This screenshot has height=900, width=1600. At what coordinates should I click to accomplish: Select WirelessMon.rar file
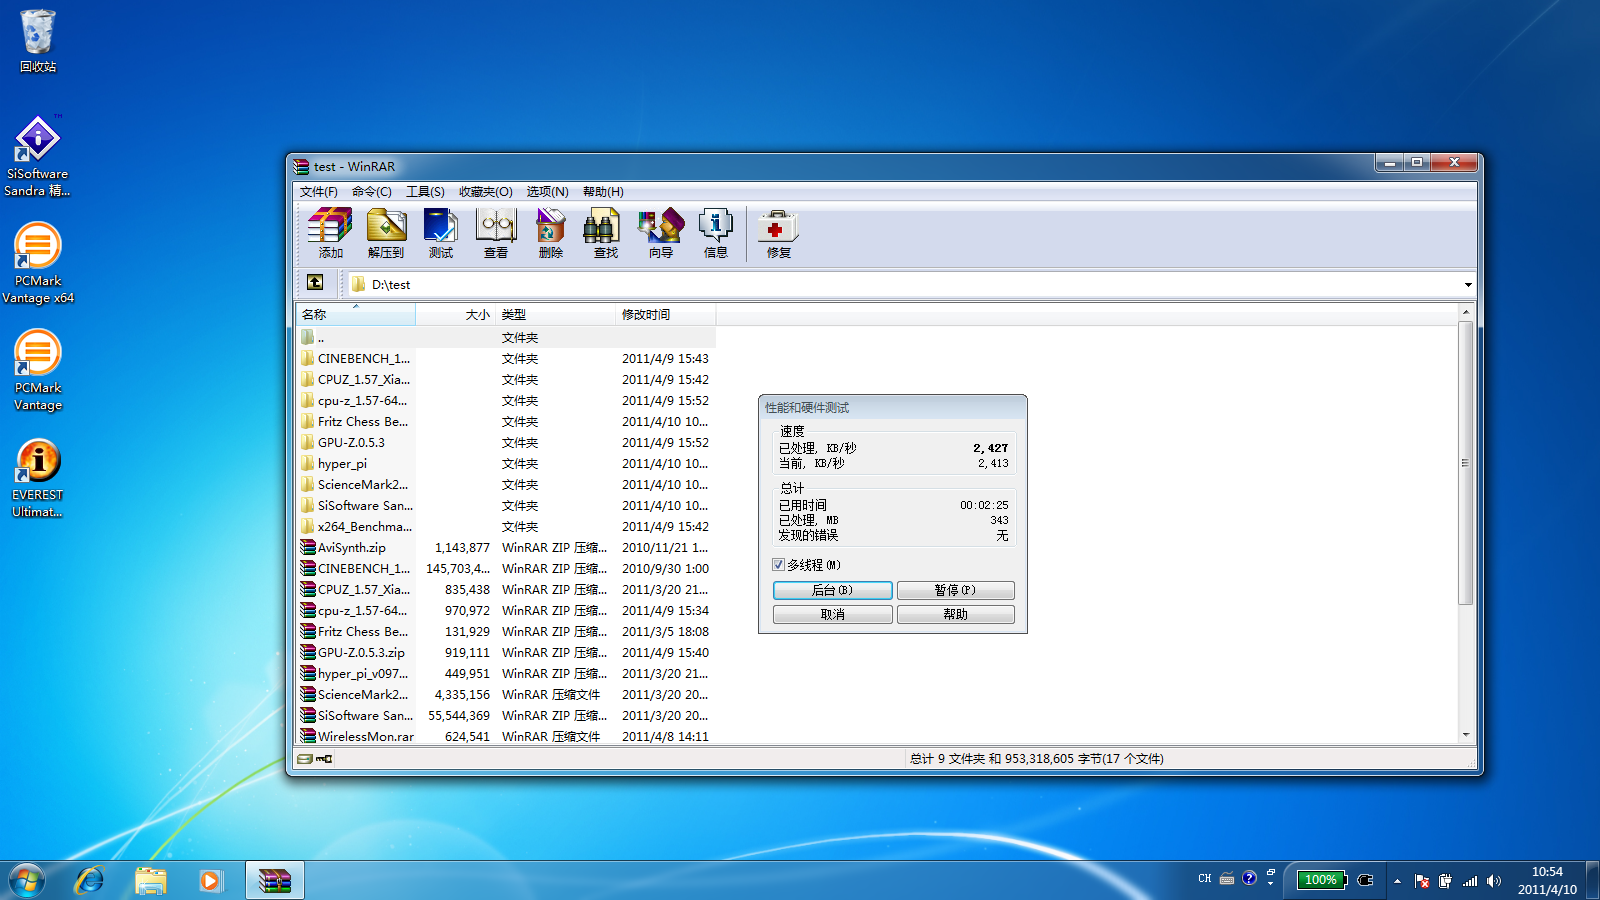505,736
